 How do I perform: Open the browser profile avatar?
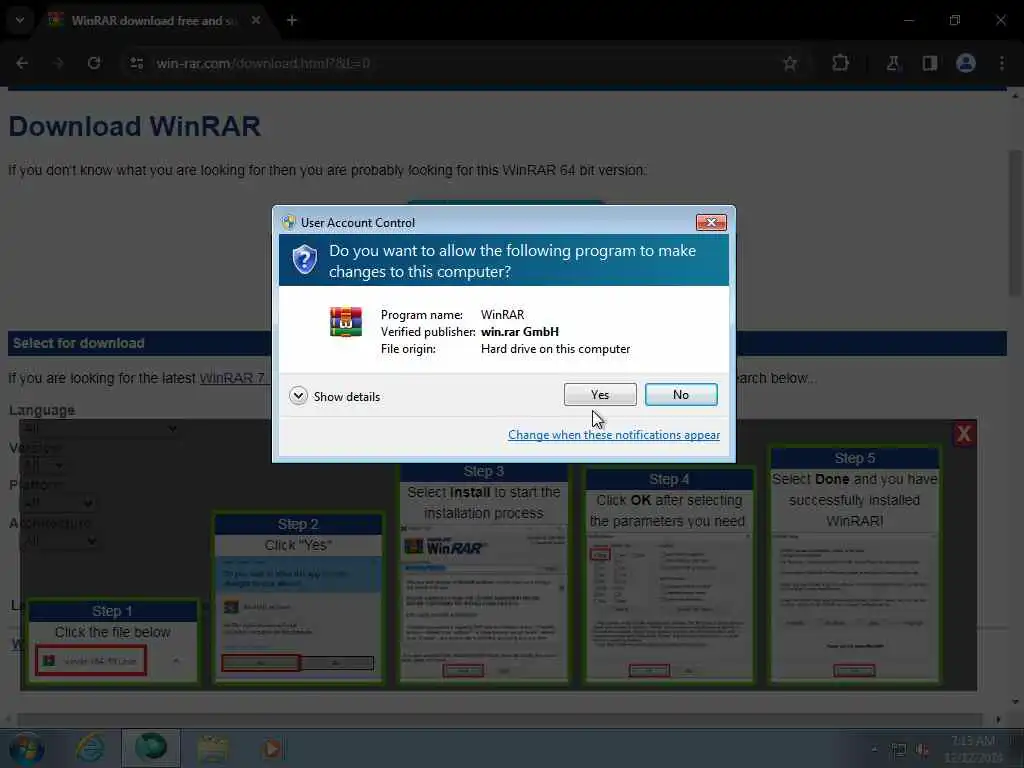pyautogui.click(x=966, y=63)
